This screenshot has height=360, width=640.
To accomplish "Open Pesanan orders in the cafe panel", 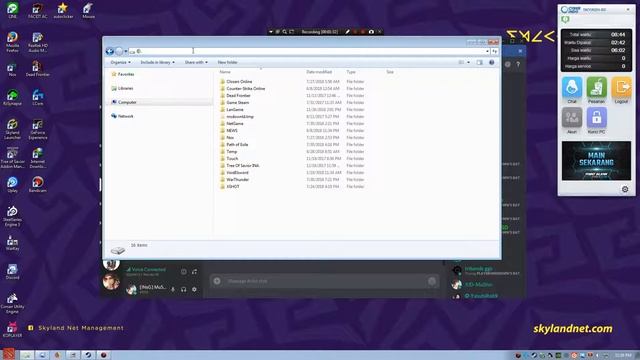I will coord(596,90).
